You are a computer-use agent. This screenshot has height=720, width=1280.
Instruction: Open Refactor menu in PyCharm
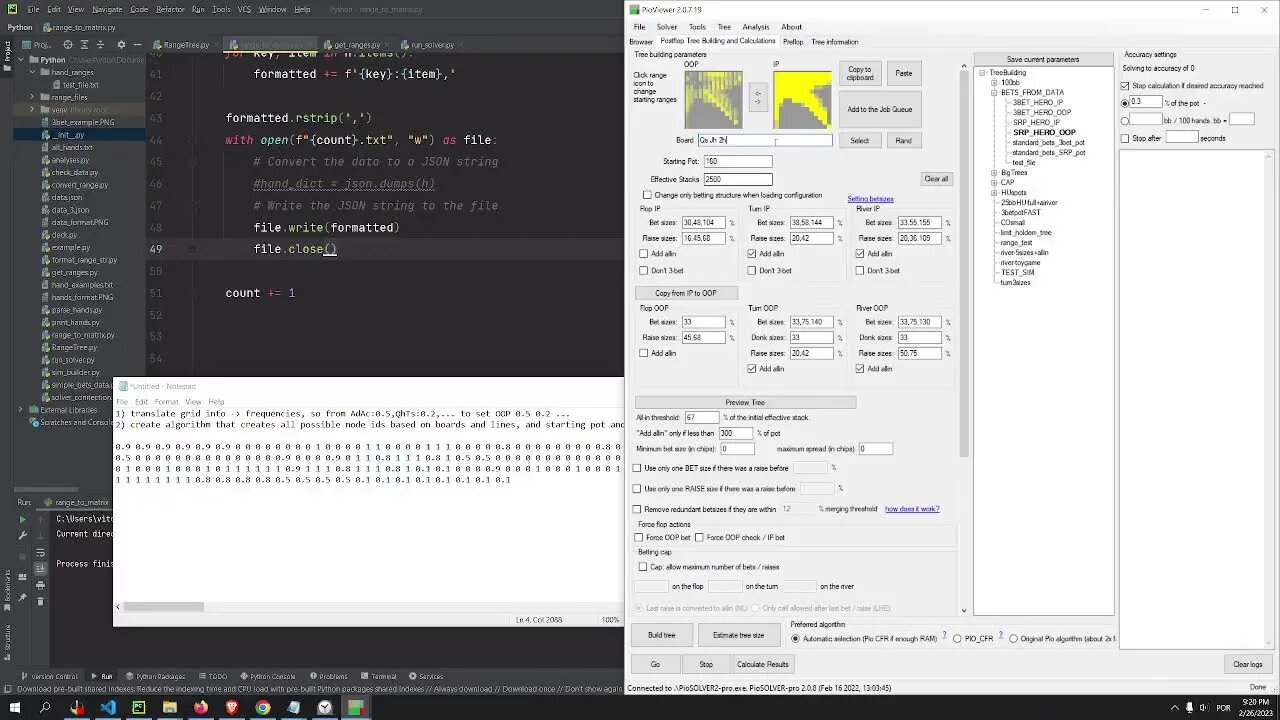pyautogui.click(x=170, y=9)
